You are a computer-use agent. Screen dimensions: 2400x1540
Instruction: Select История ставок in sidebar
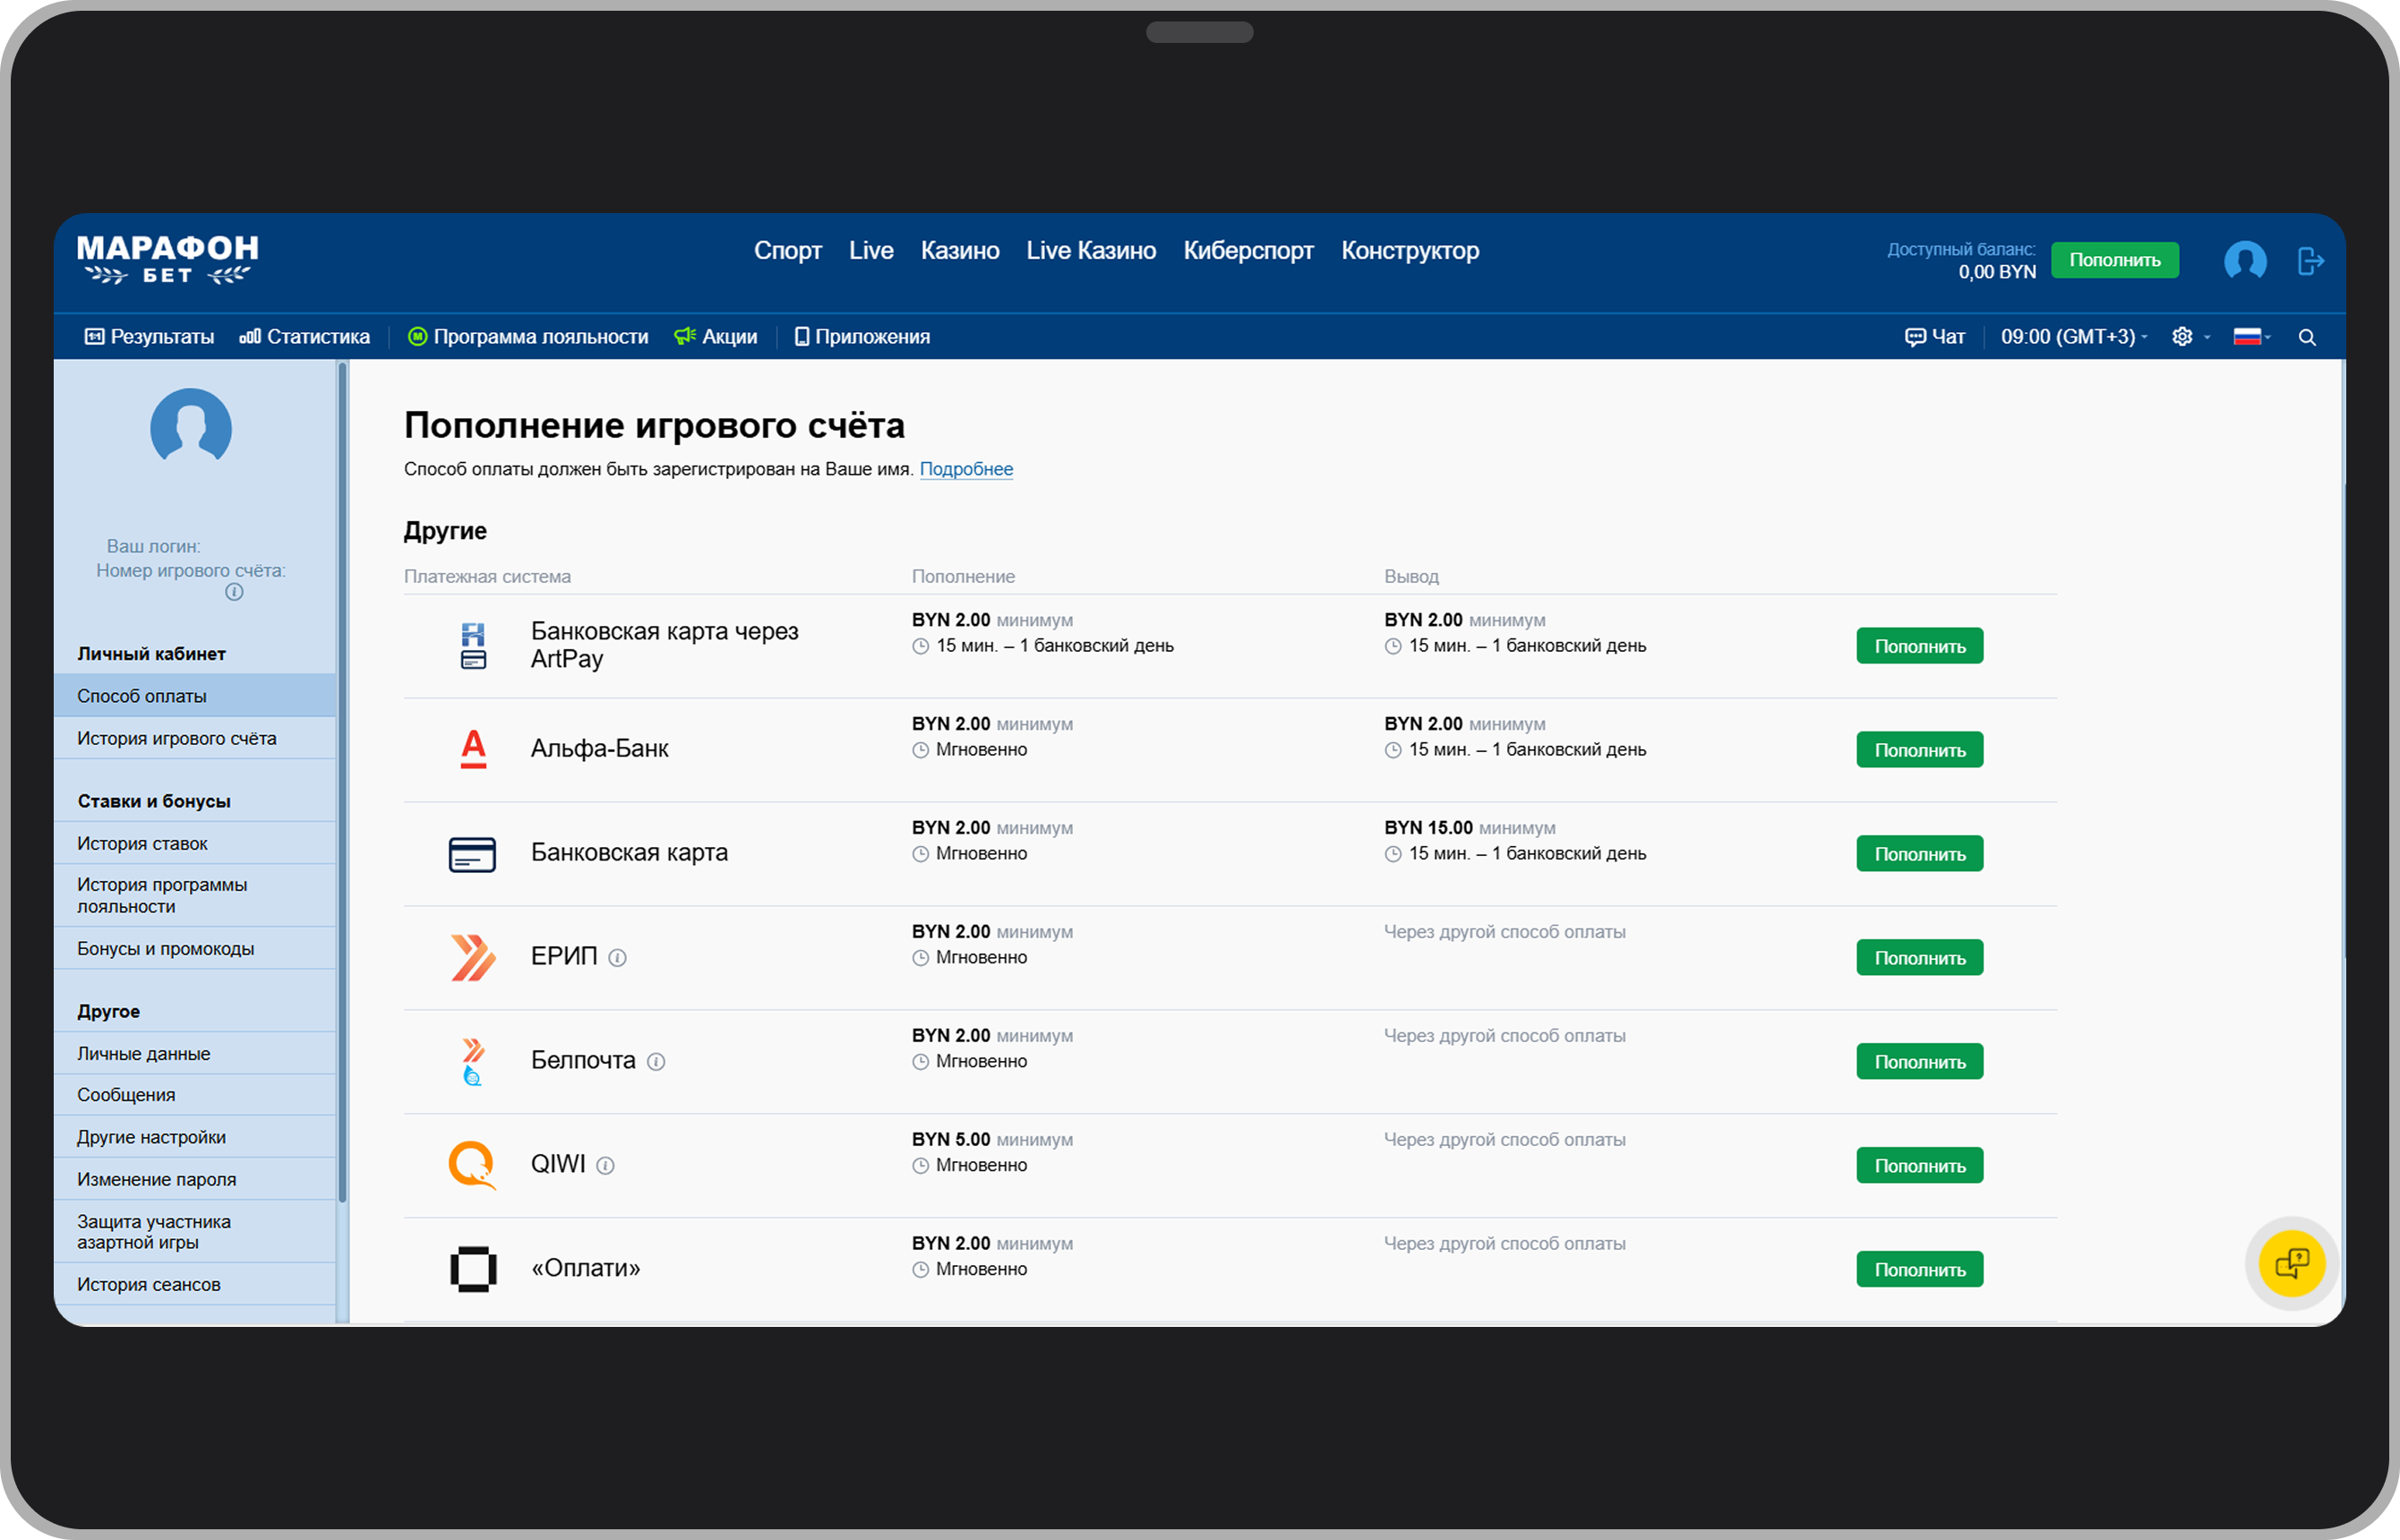tap(142, 844)
